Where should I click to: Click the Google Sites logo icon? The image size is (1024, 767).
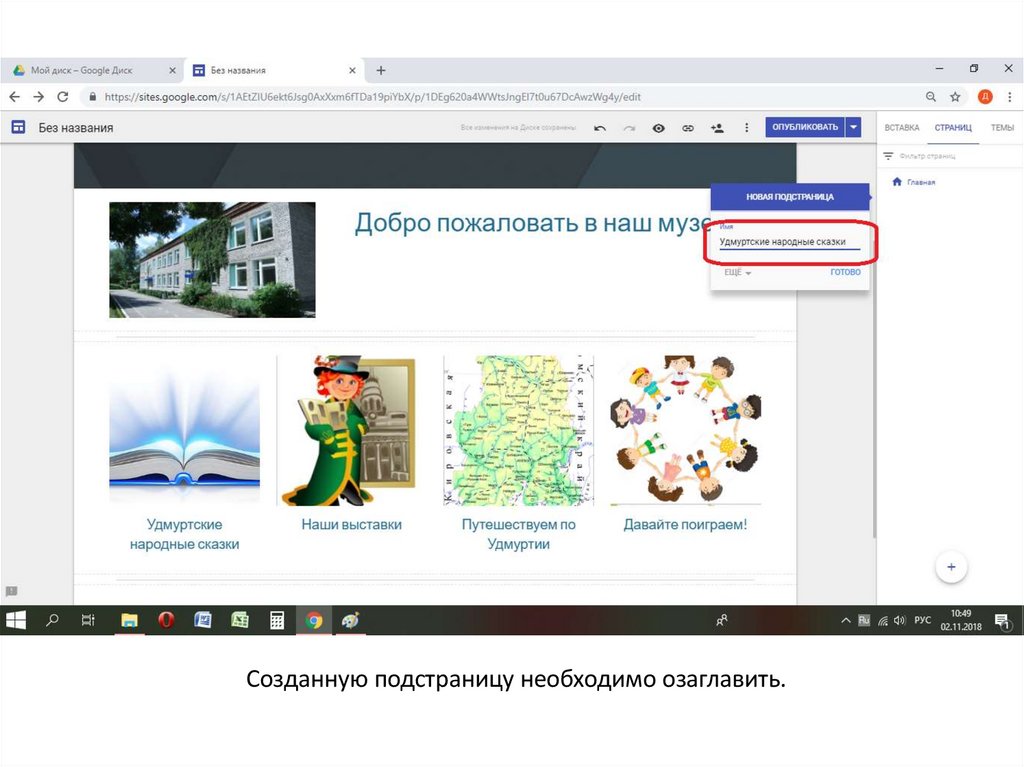(x=17, y=127)
